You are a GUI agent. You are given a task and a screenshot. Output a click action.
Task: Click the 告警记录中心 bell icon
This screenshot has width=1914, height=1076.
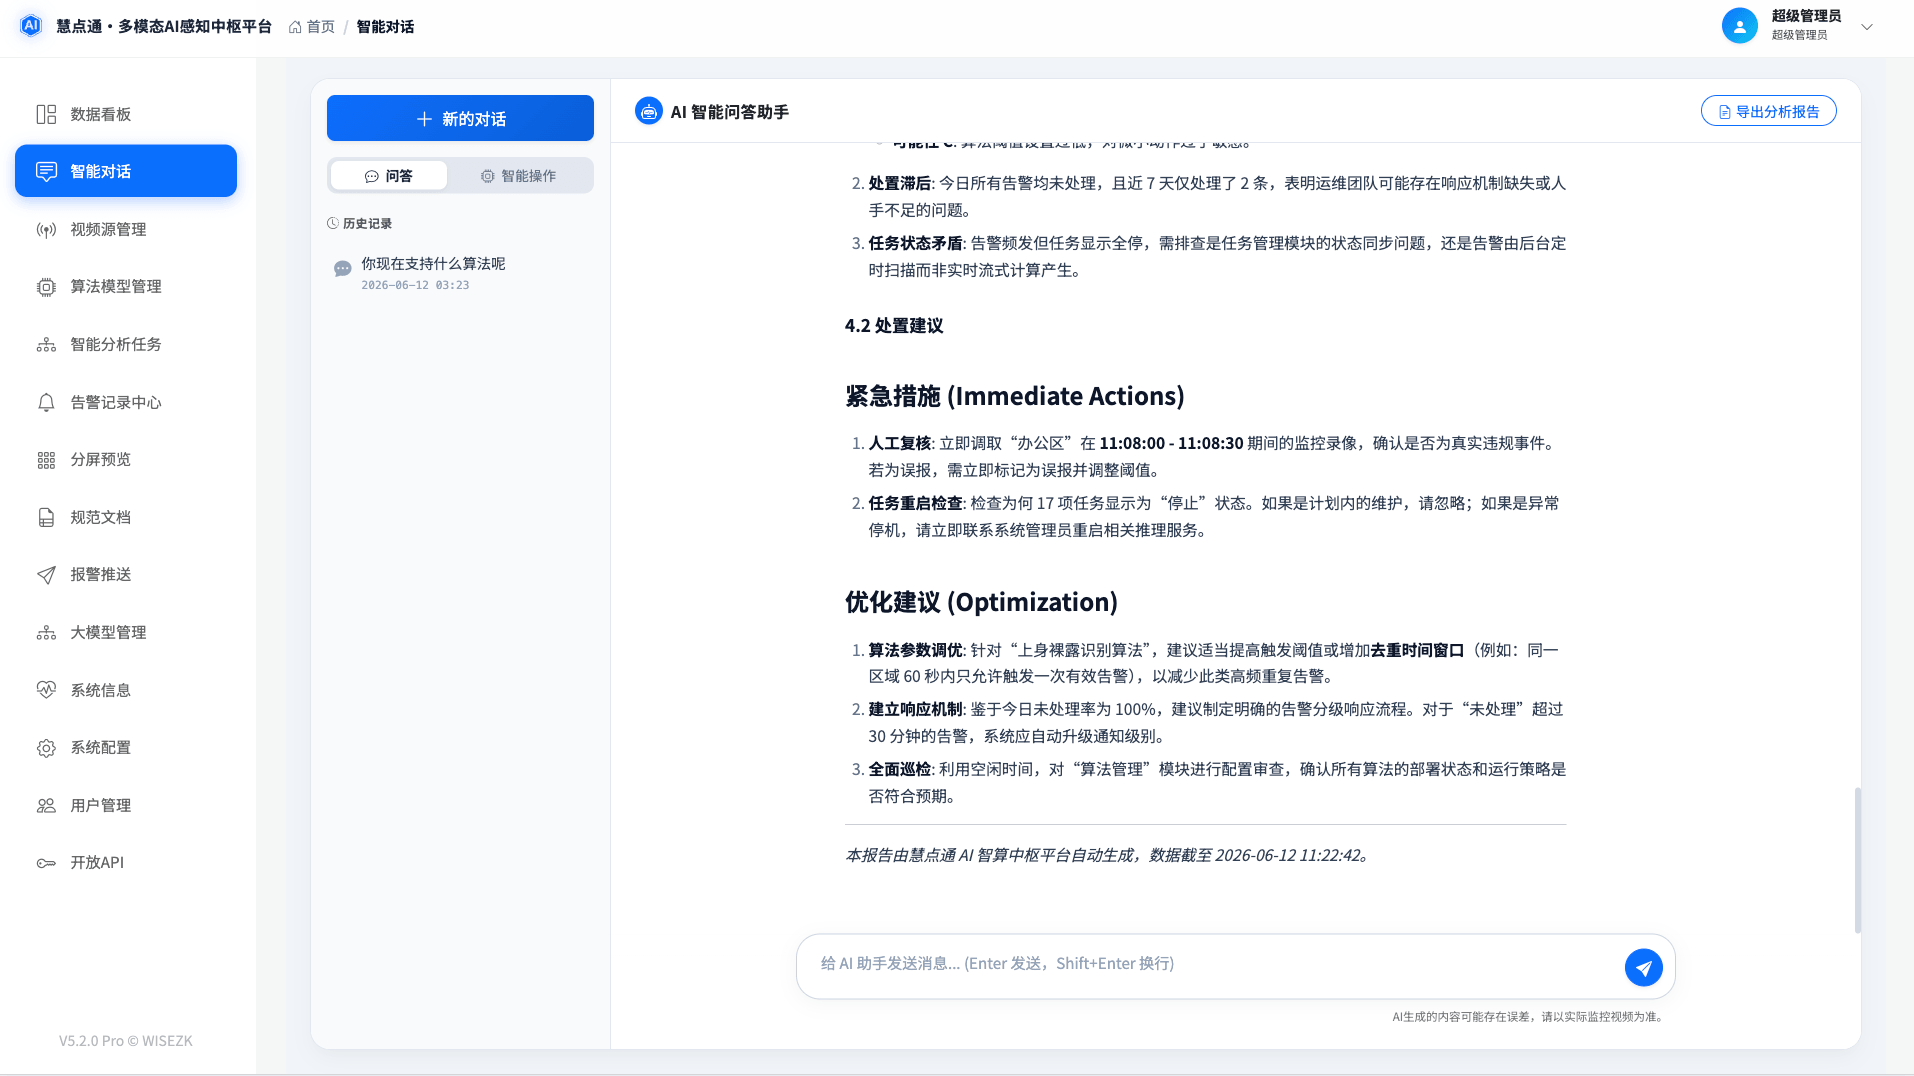click(x=46, y=402)
